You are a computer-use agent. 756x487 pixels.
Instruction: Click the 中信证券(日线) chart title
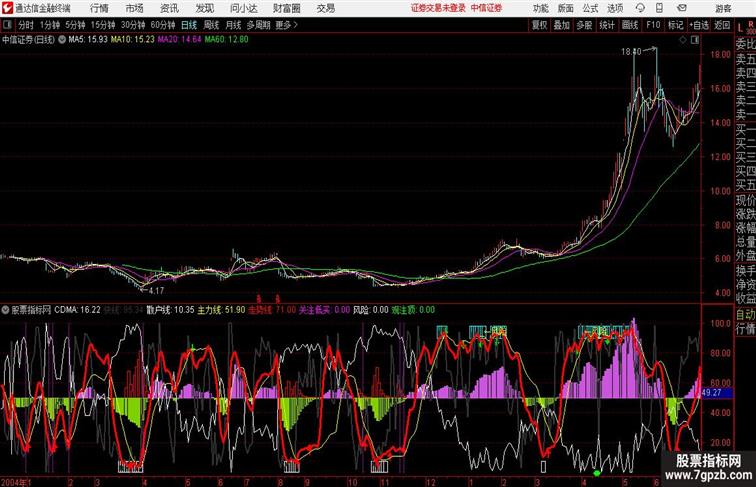tap(28, 40)
